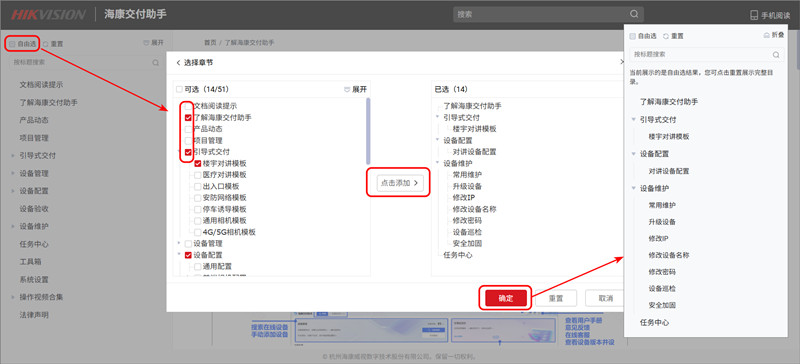Click the 展开 icon in the left sidebar
Viewport: 800px width, 364px height.
pos(146,43)
